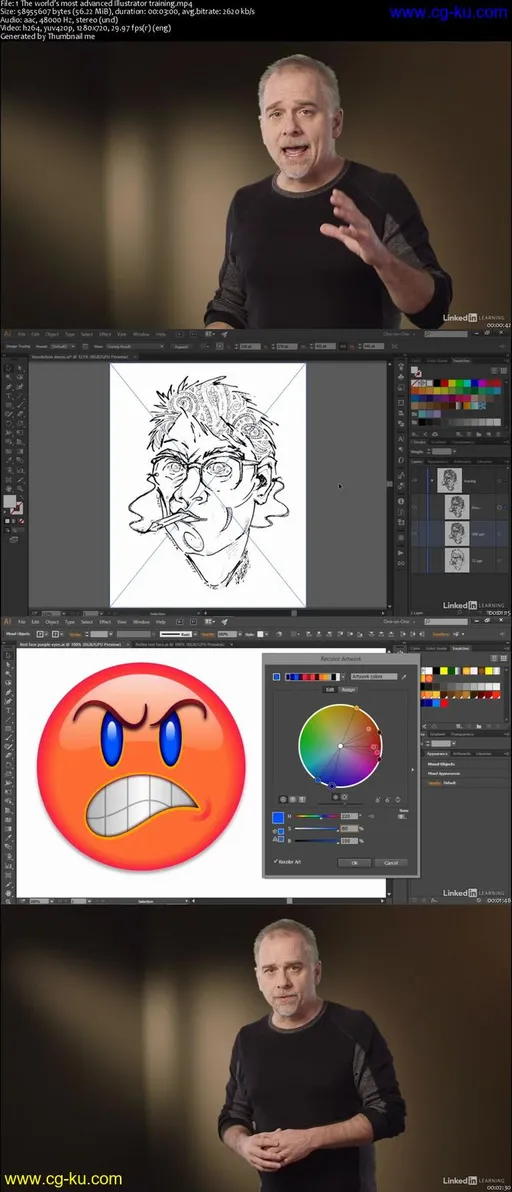Toggle the Recolor Art checkbox
512x1192 pixels.
[276, 861]
